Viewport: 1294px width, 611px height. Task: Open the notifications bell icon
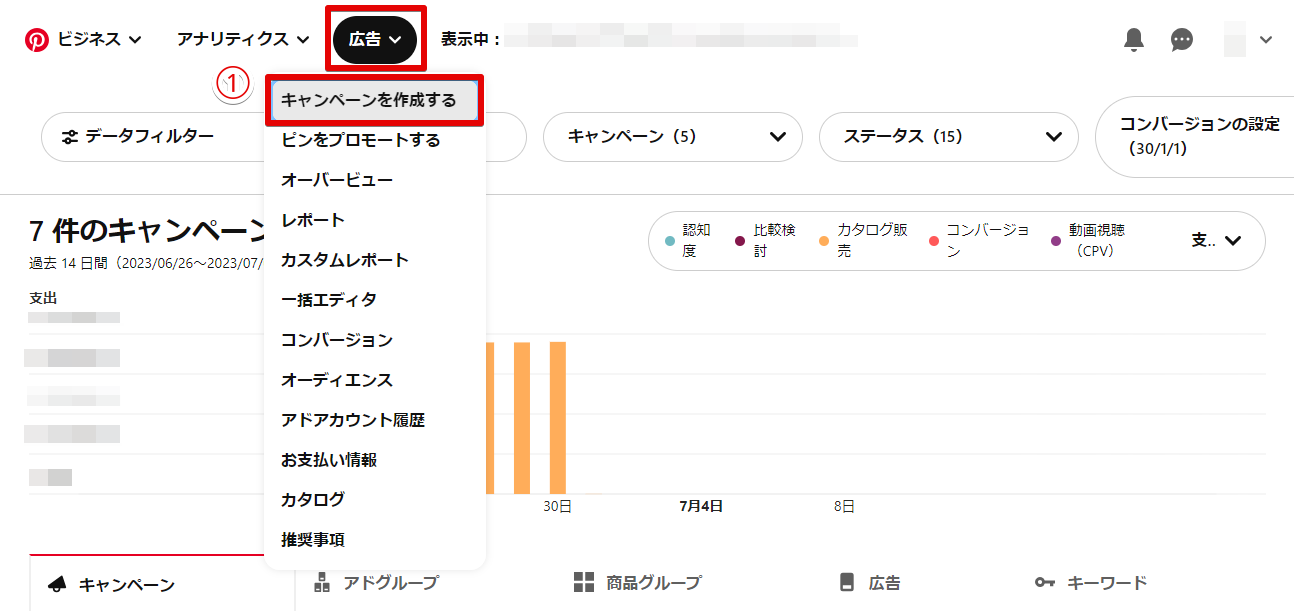click(1133, 40)
